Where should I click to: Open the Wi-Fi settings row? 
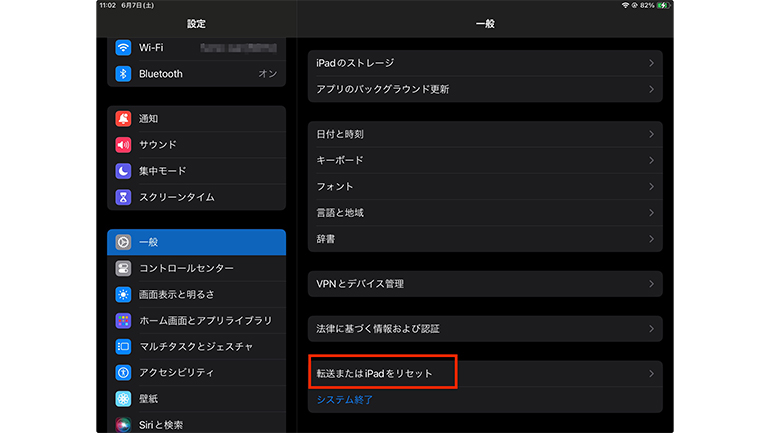[196, 48]
